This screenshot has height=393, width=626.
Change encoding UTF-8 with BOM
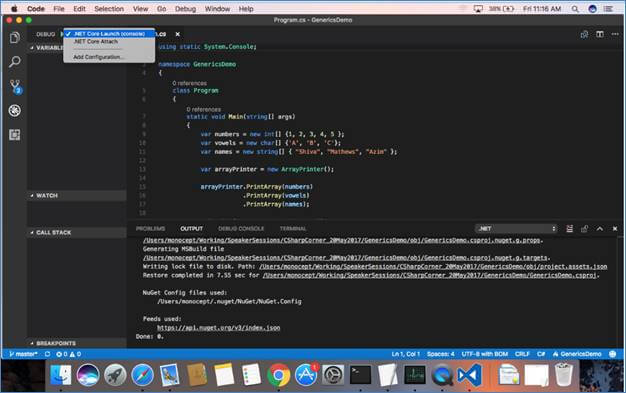(x=485, y=354)
